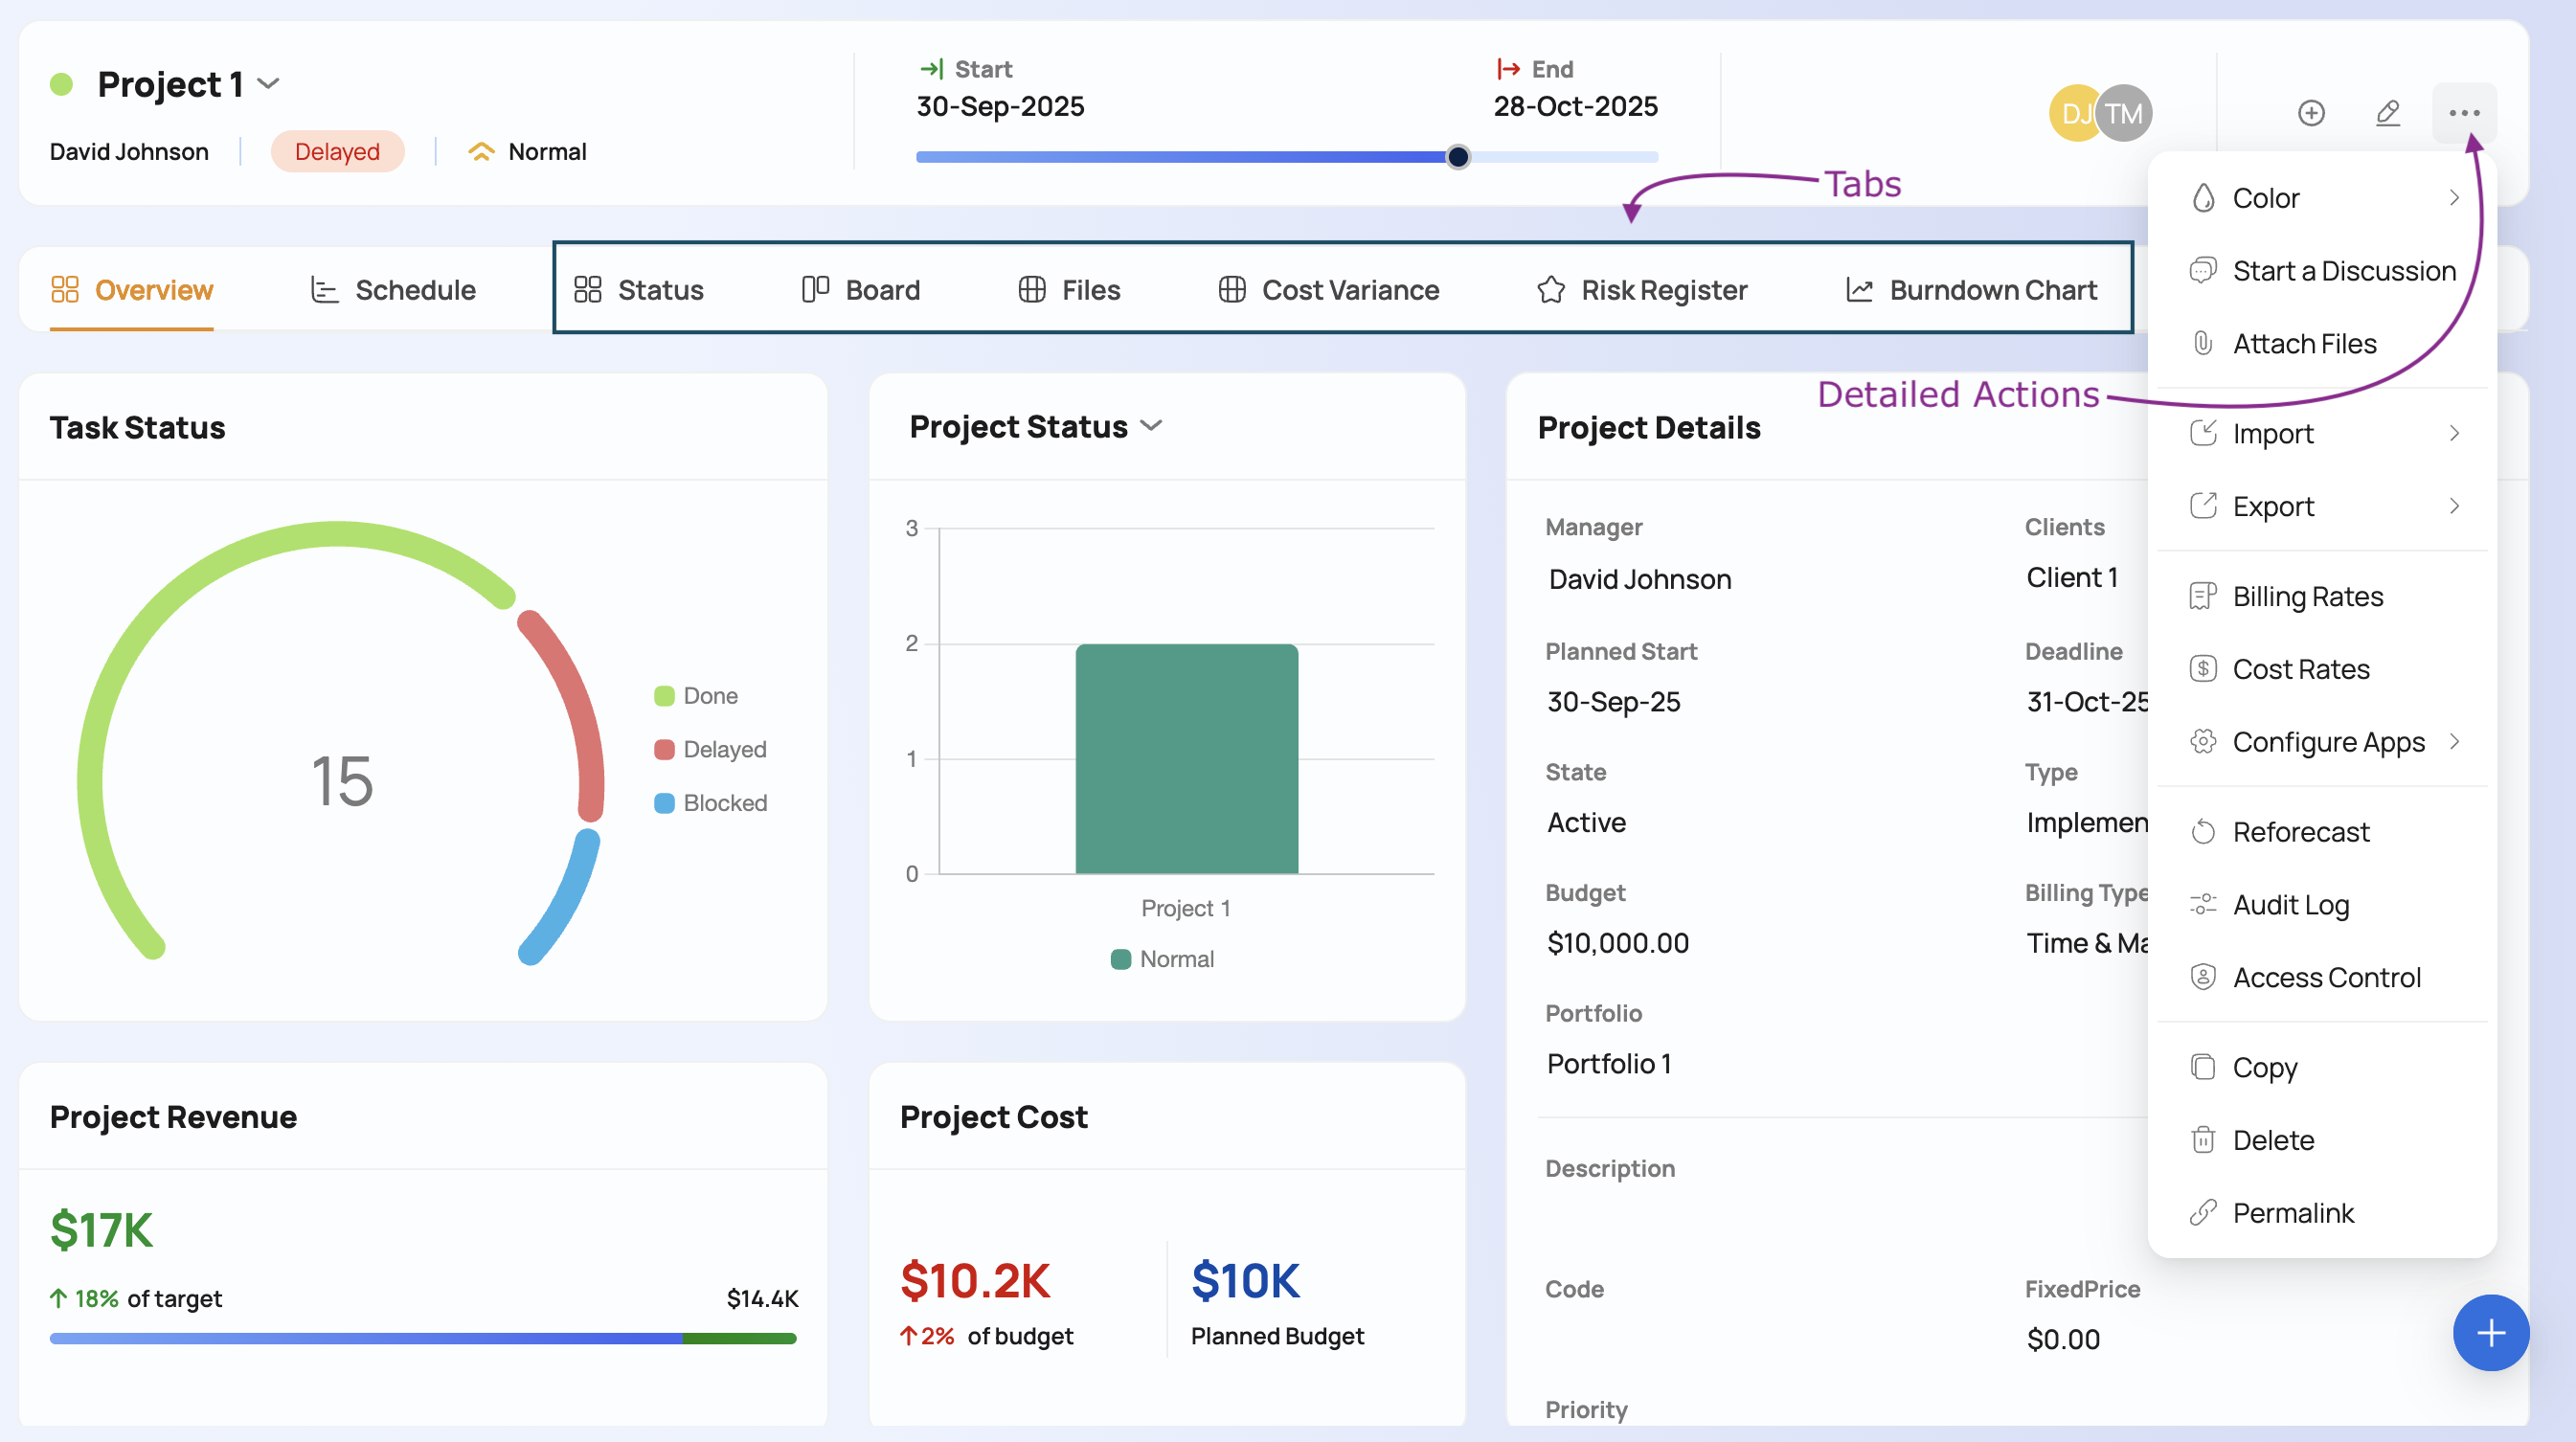Click the TM member avatar

(x=2124, y=113)
